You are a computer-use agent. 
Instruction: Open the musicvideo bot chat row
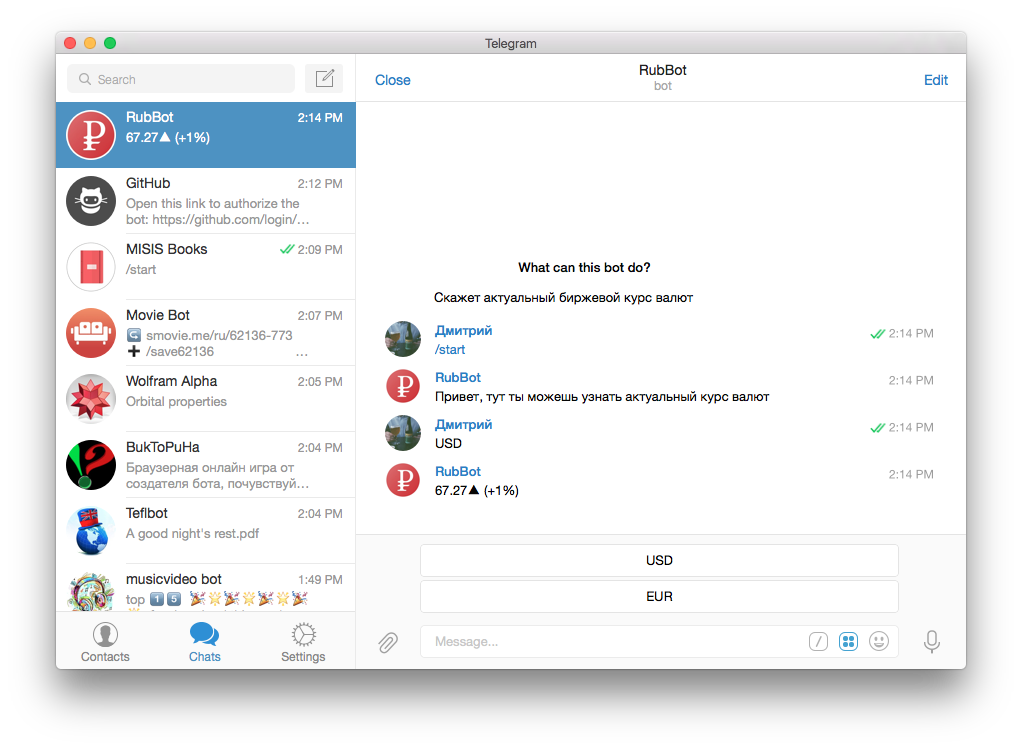206,587
